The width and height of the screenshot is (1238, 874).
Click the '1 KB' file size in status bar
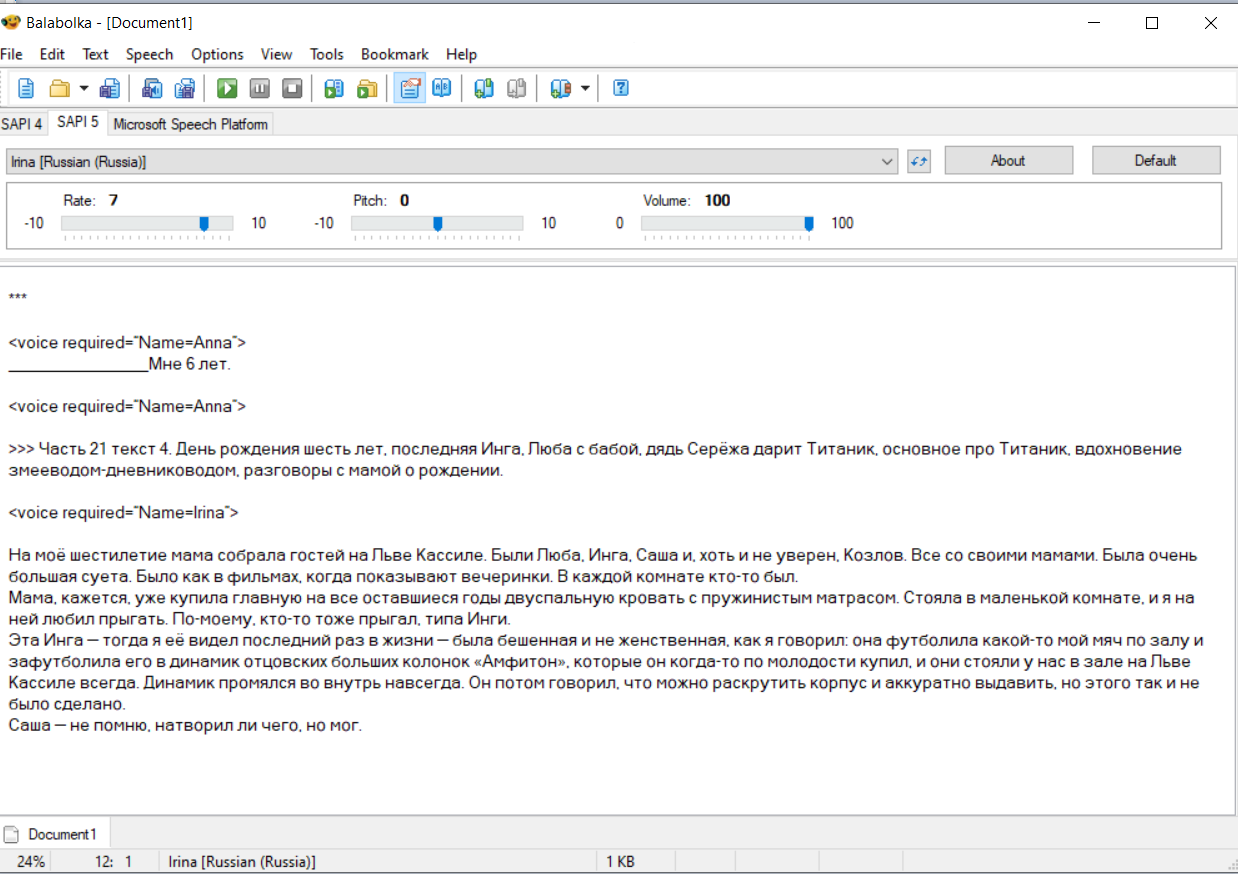coord(620,861)
